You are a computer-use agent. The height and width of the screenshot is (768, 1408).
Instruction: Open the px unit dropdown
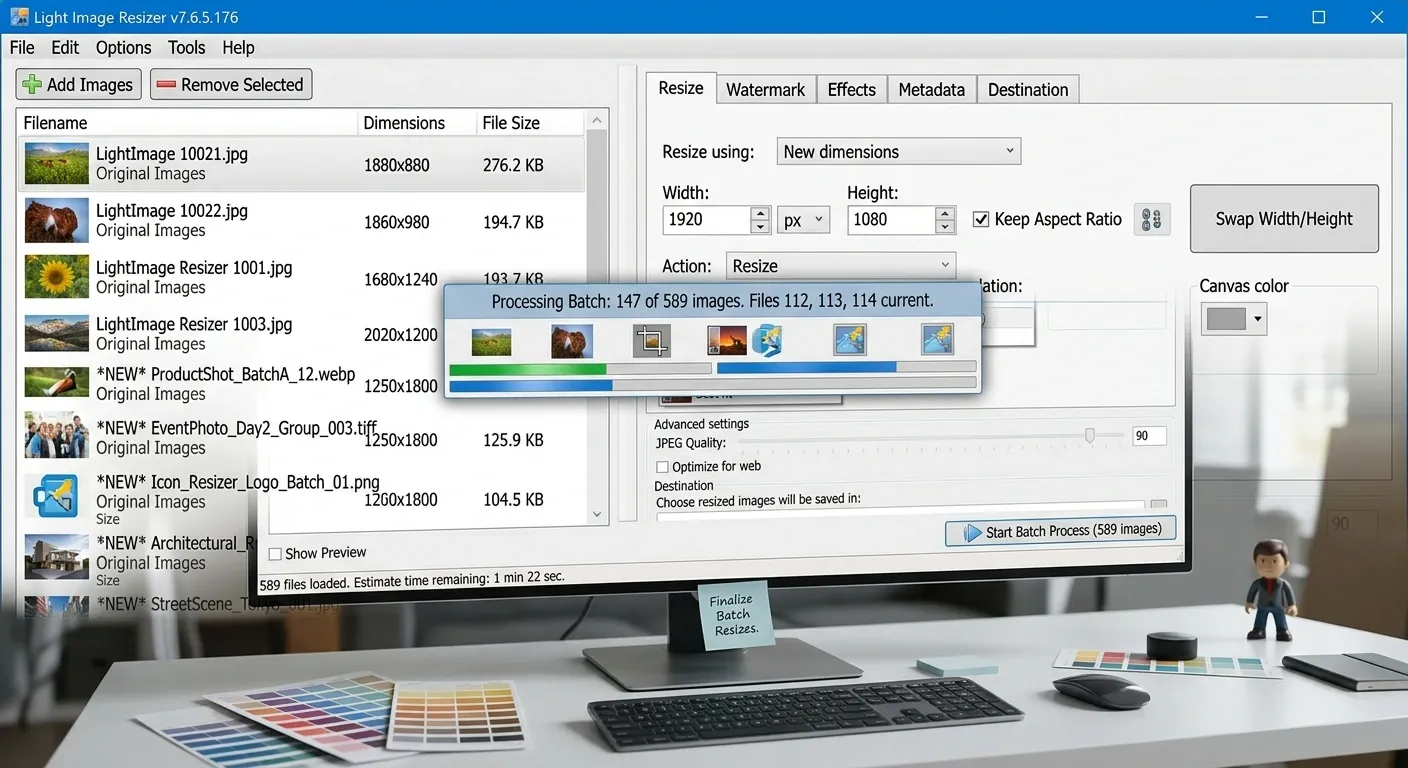803,220
